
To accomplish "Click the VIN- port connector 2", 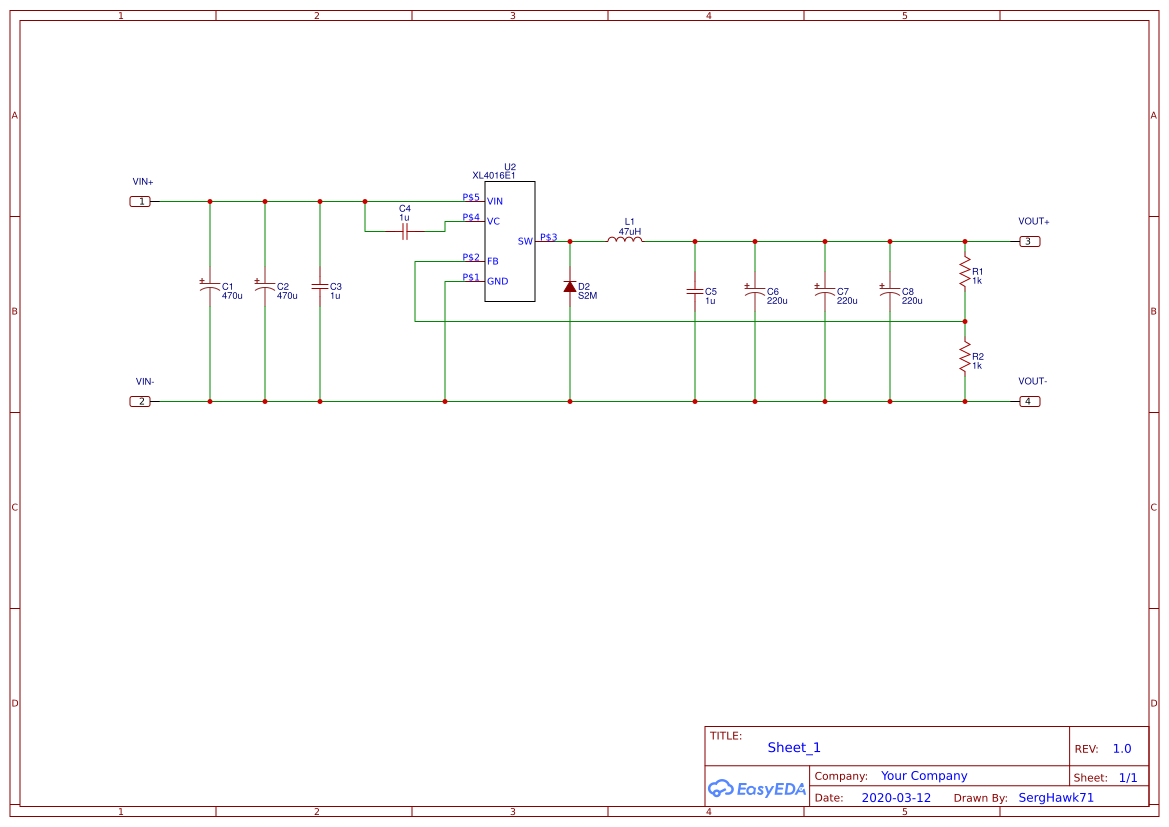I will click(140, 401).
